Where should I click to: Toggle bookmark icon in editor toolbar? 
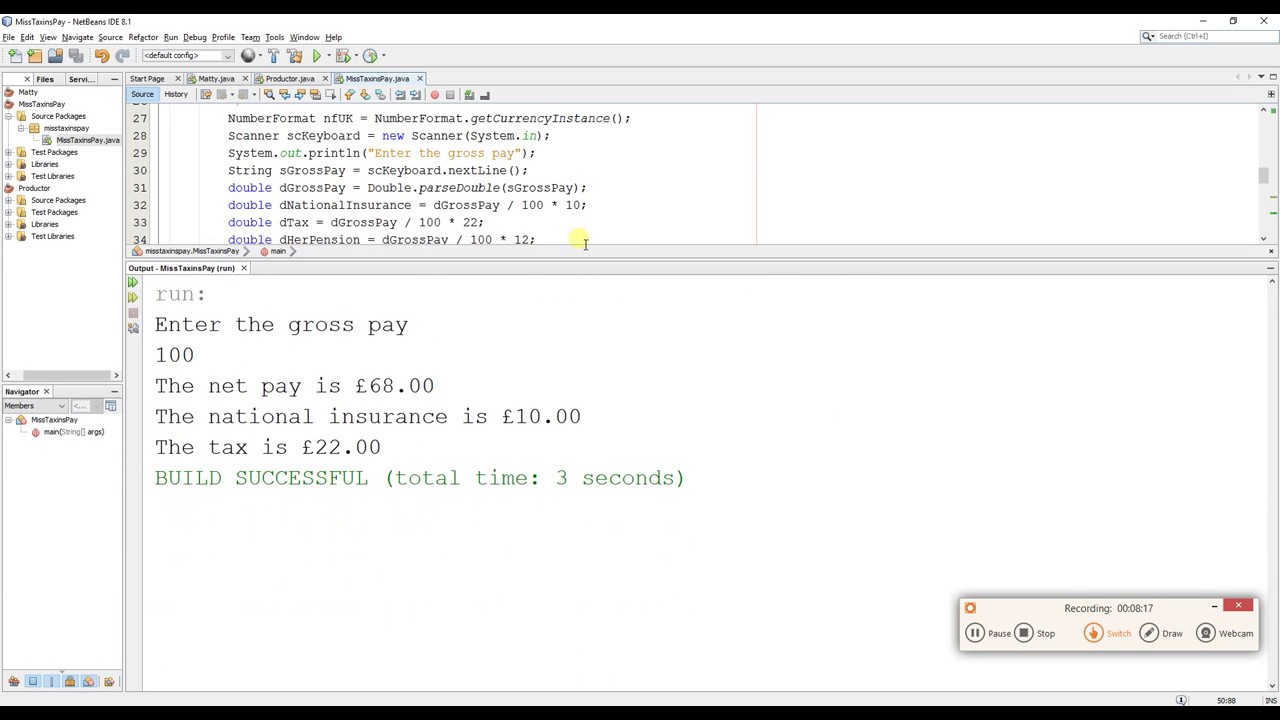[x=380, y=95]
